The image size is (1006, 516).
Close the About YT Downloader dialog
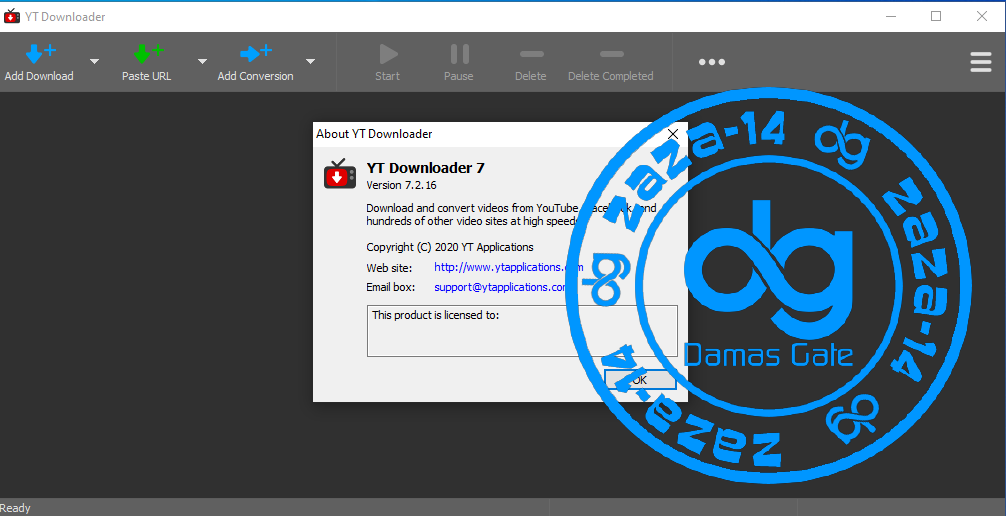pyautogui.click(x=672, y=134)
